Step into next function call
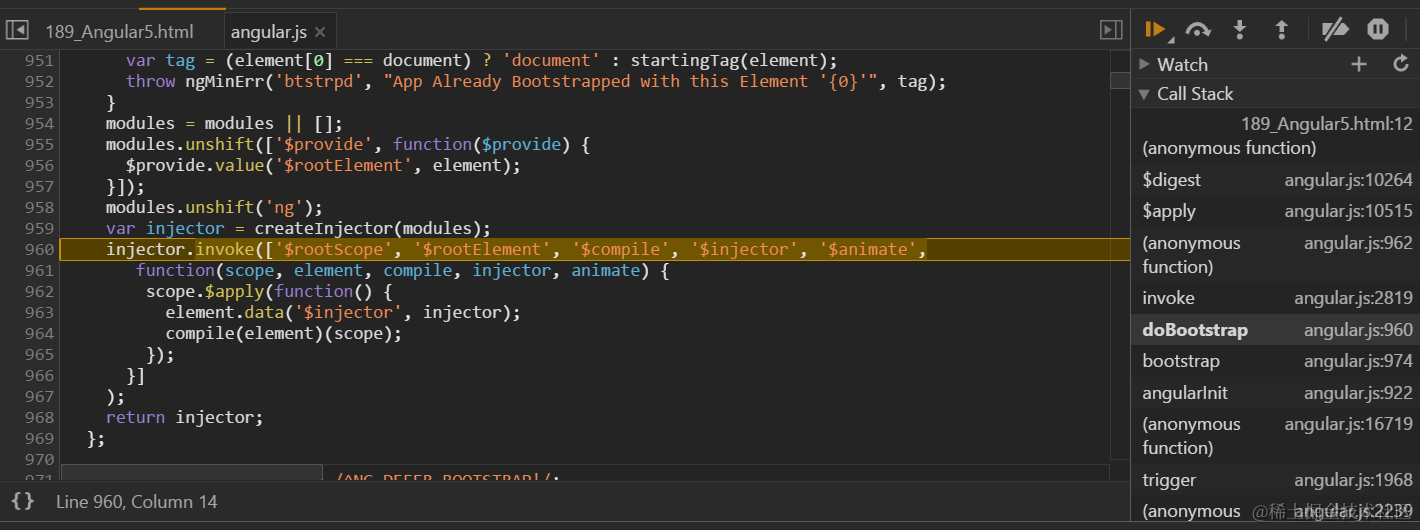The image size is (1420, 530). point(1240,30)
